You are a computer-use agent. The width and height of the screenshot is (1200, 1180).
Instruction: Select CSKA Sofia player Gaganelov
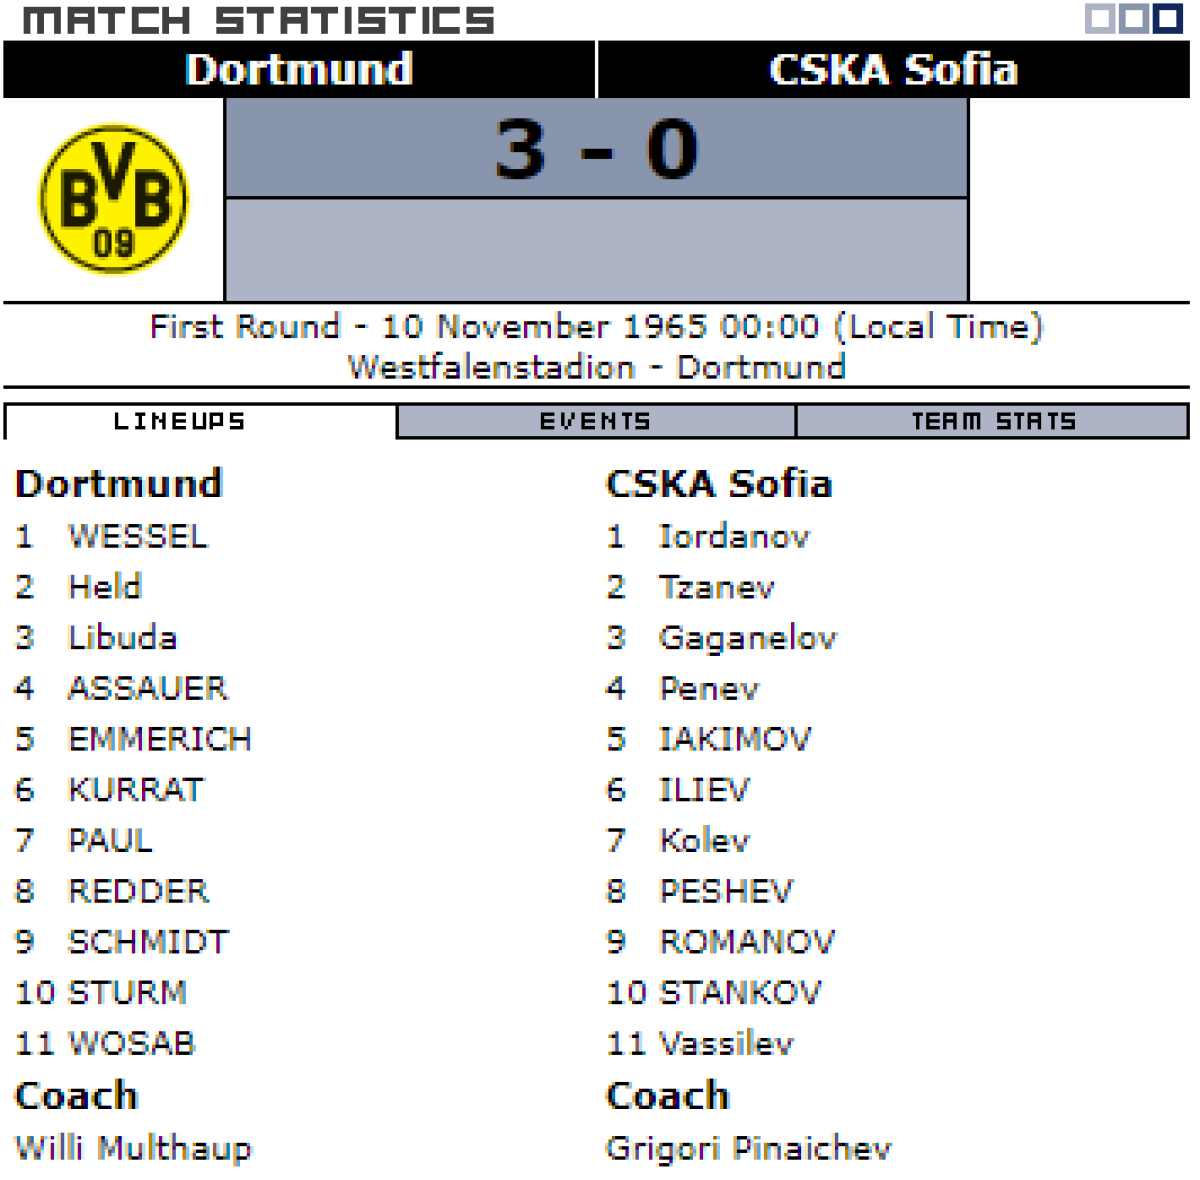coord(747,638)
